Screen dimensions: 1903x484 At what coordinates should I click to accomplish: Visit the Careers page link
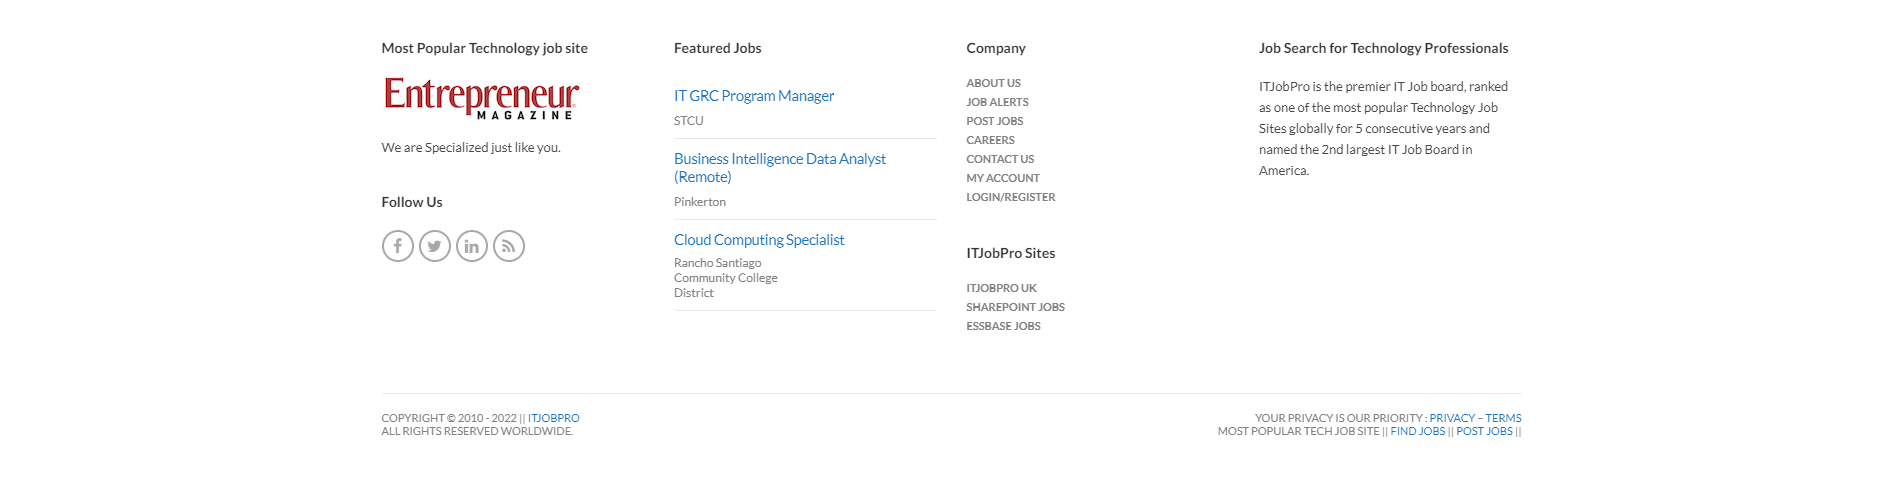pyautogui.click(x=990, y=140)
